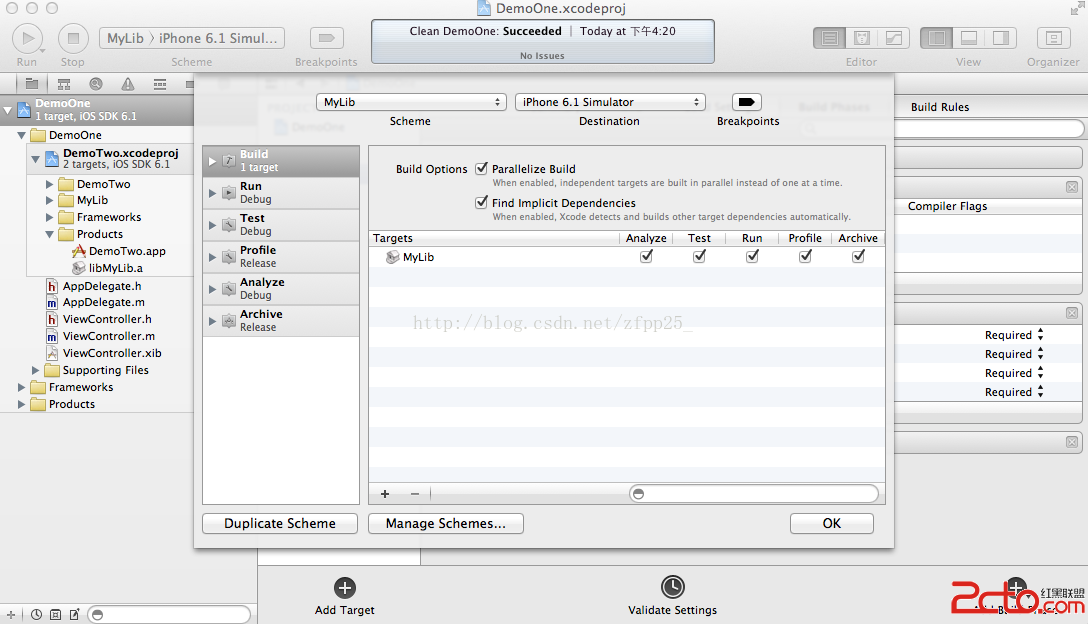
Task: Click the Duplicate Scheme button
Action: [280, 523]
